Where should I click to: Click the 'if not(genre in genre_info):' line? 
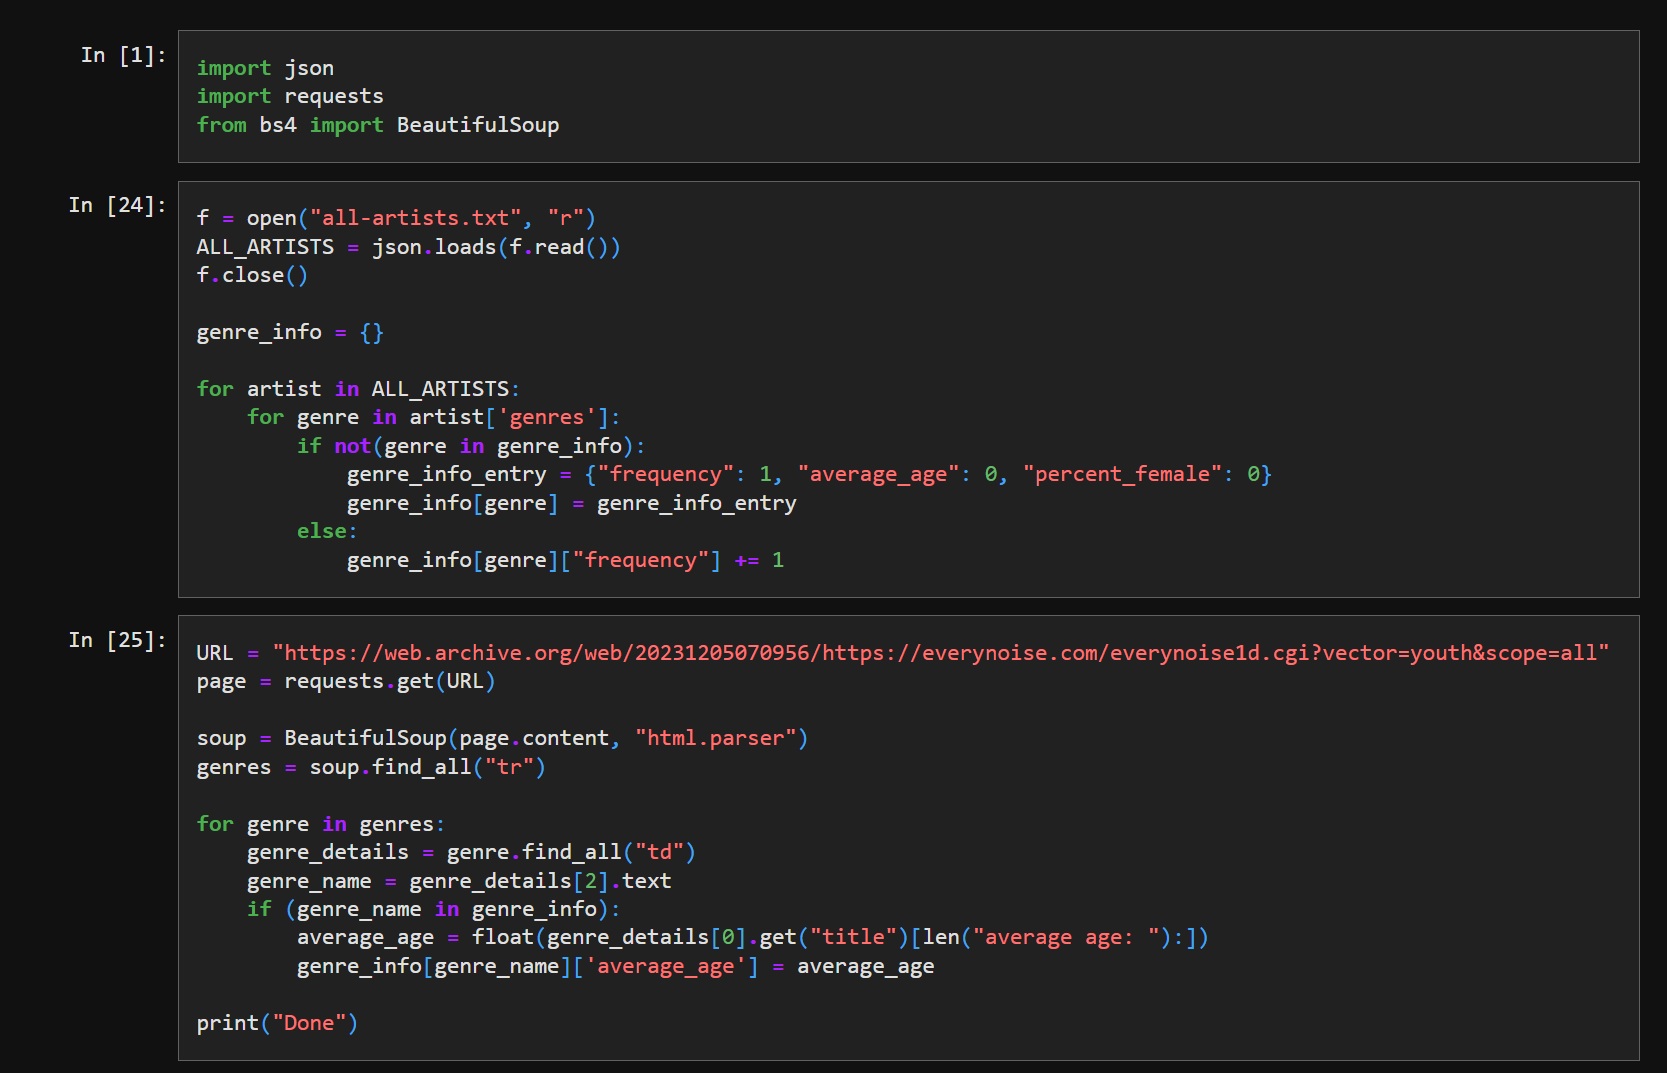point(470,446)
